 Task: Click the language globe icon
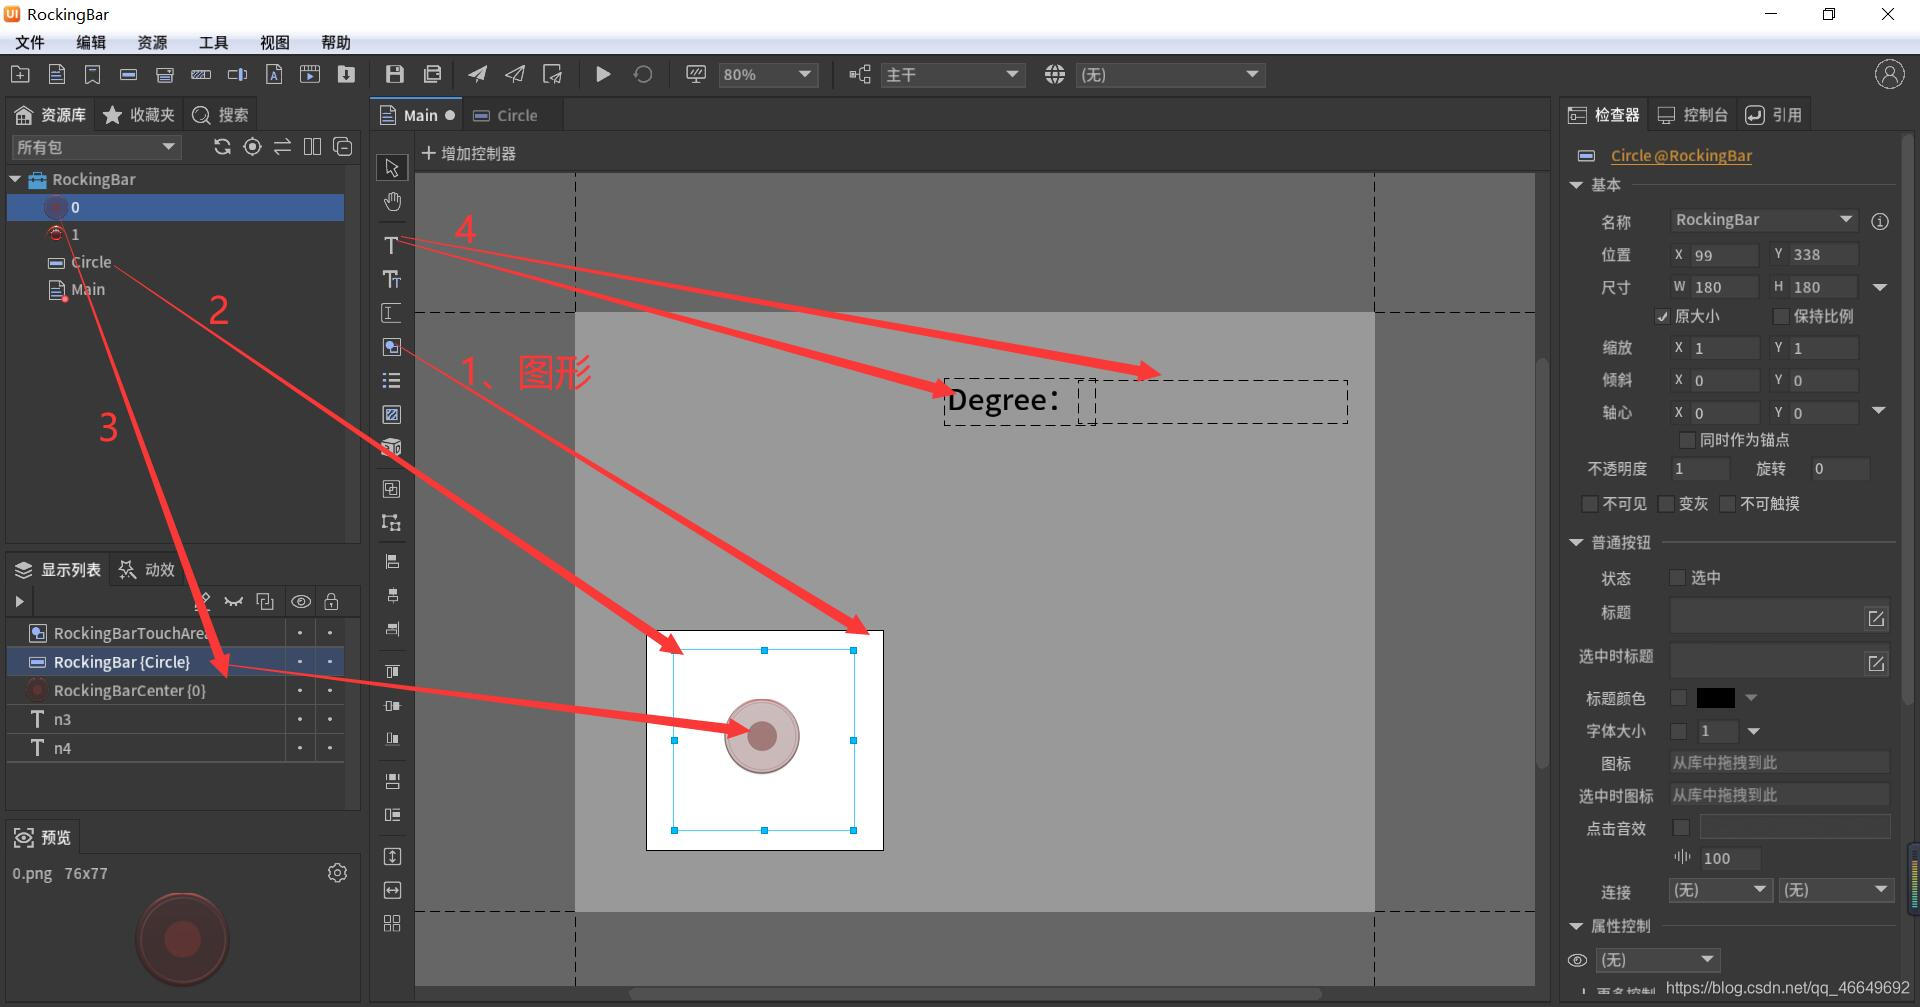point(1055,74)
